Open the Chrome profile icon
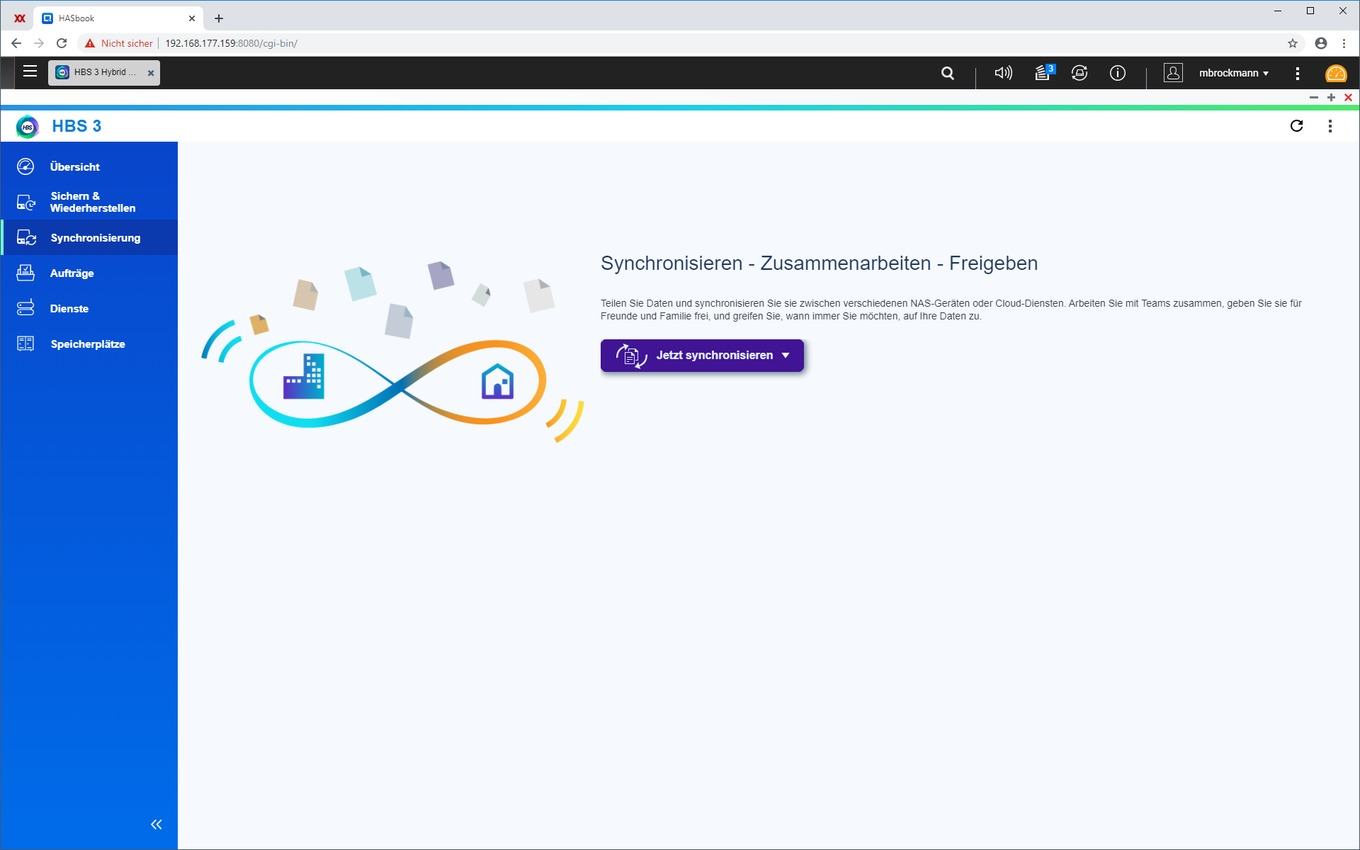The height and width of the screenshot is (850, 1360). [1321, 43]
